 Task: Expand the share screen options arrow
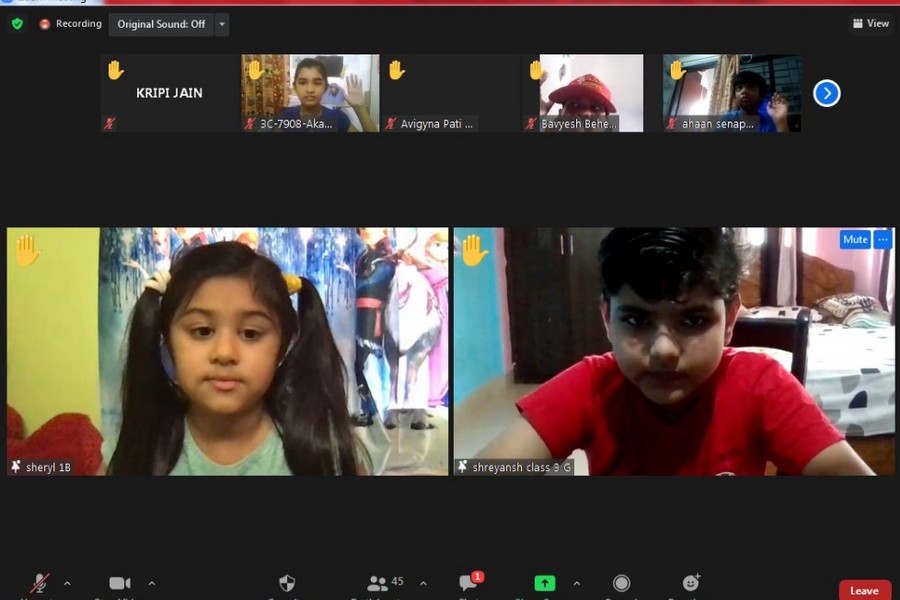pyautogui.click(x=576, y=583)
